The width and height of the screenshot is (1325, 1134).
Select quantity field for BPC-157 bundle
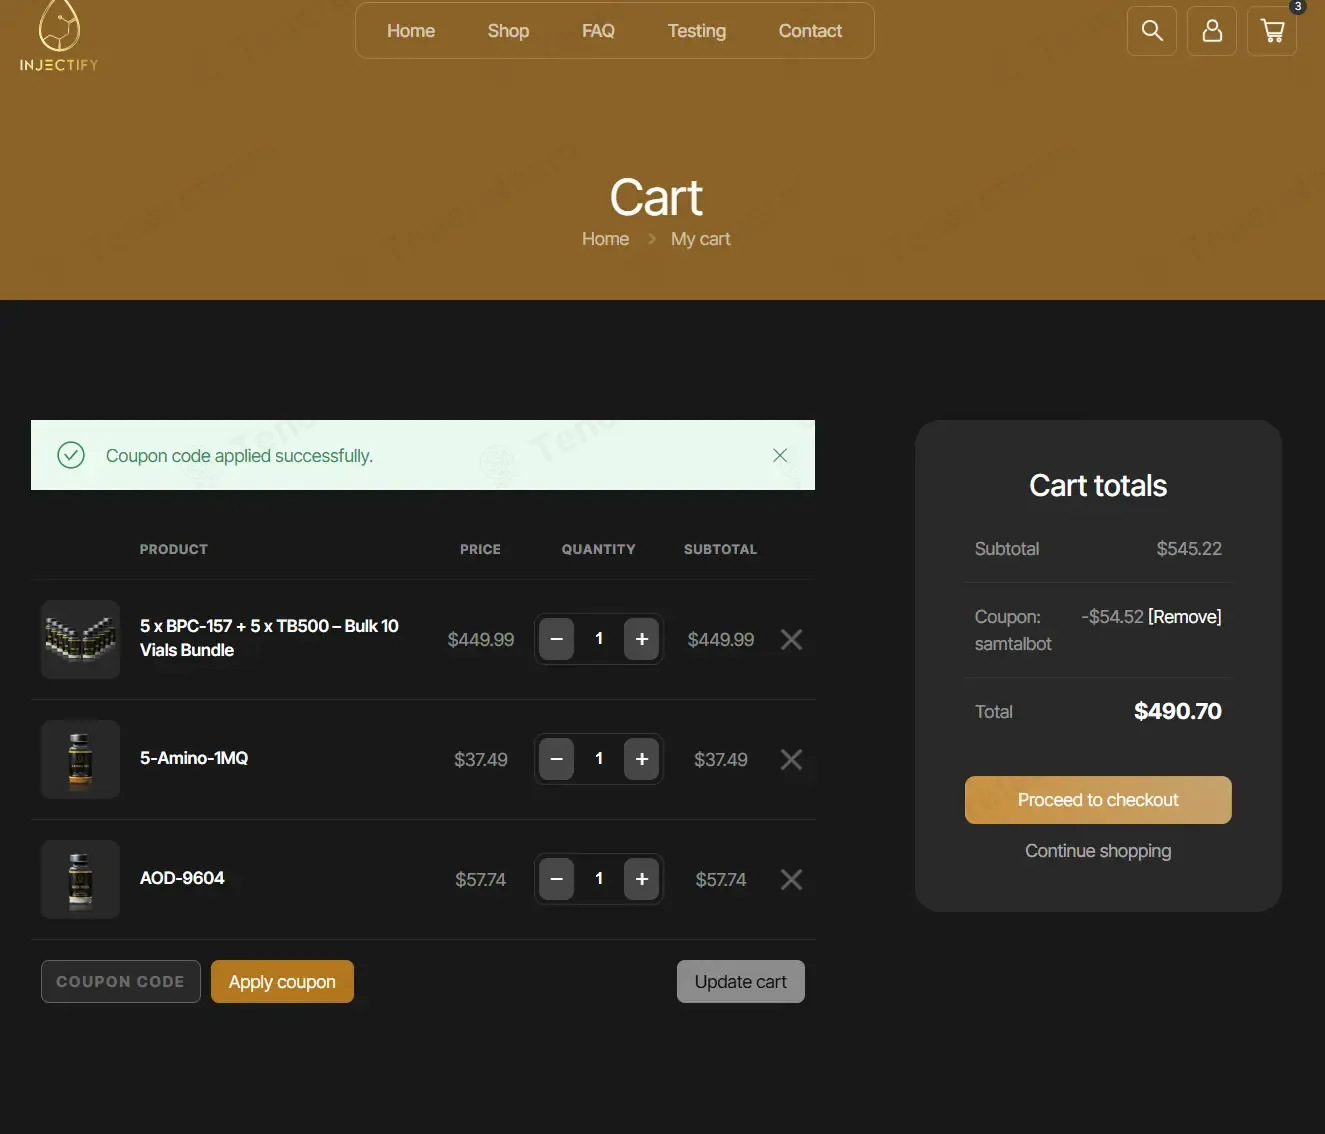pos(599,639)
